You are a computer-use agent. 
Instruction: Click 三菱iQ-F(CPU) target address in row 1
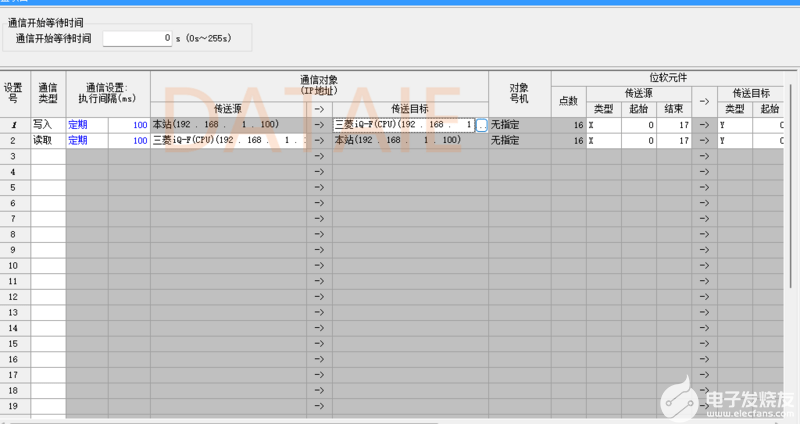tap(404, 125)
